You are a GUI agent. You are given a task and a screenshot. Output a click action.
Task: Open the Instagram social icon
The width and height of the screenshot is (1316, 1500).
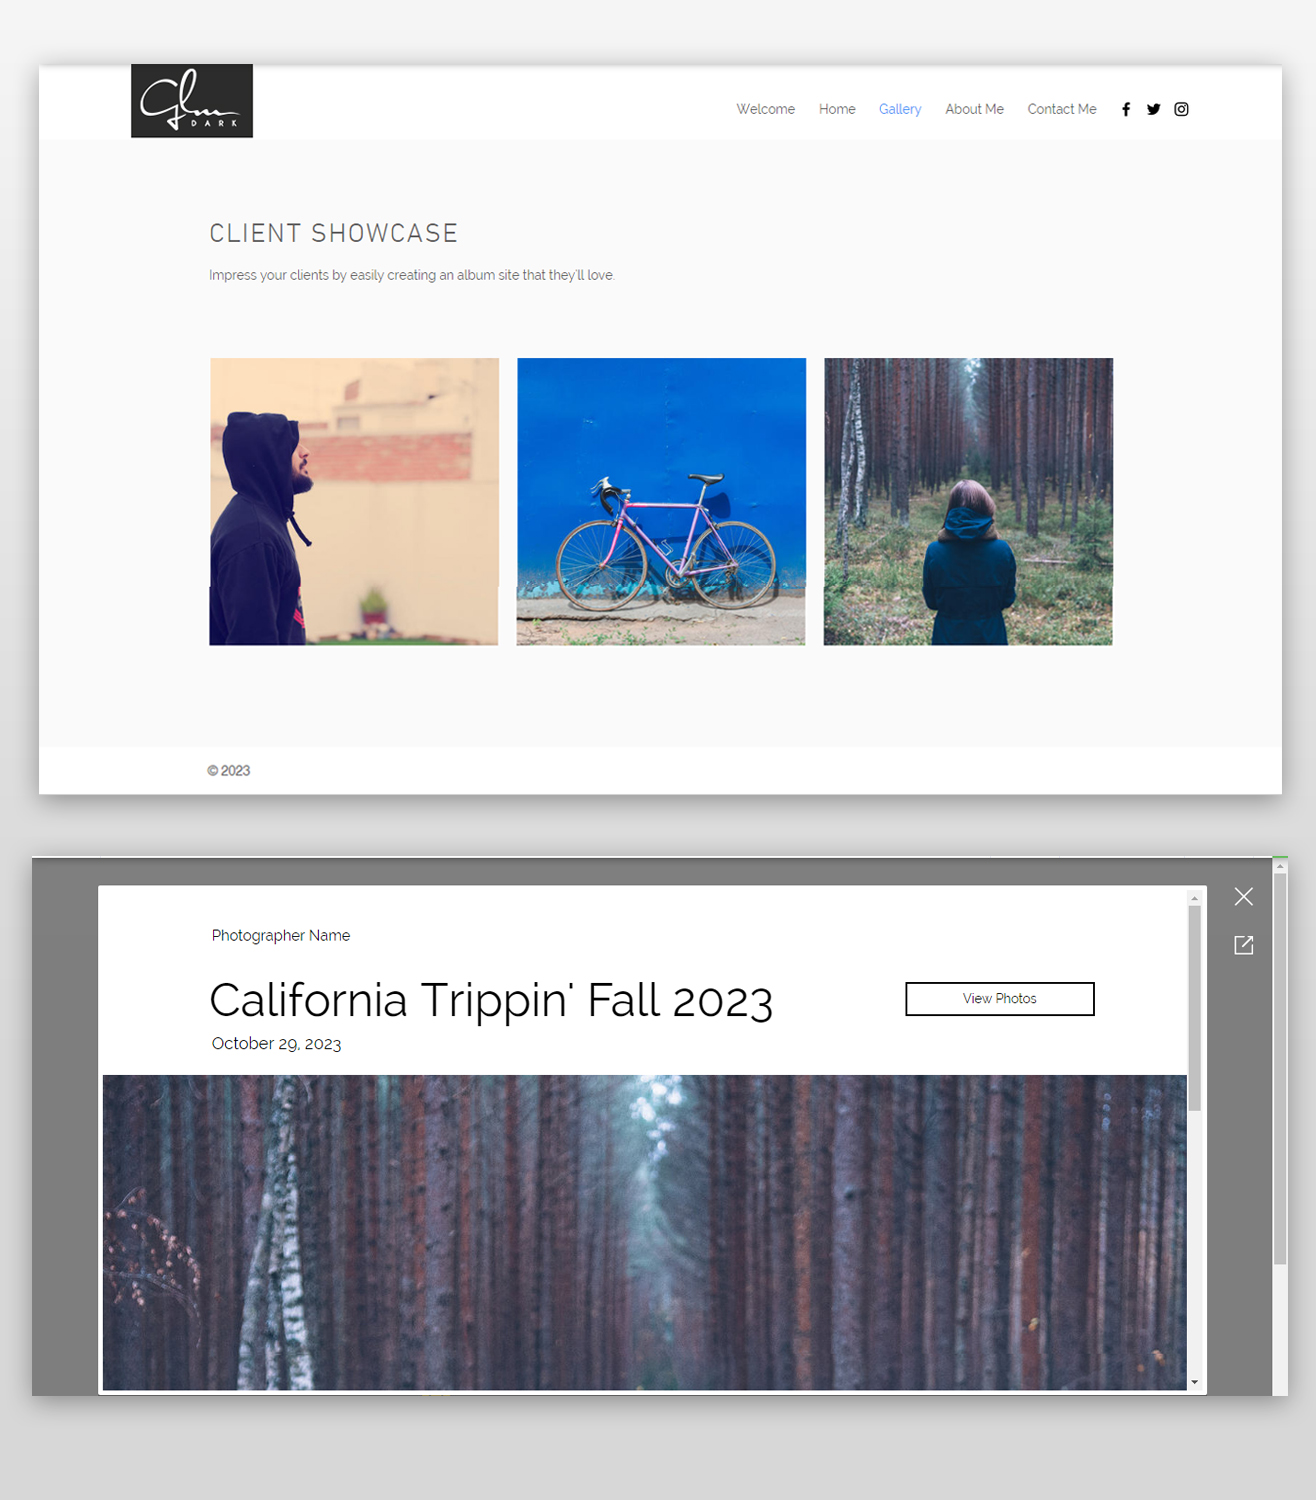1181,109
